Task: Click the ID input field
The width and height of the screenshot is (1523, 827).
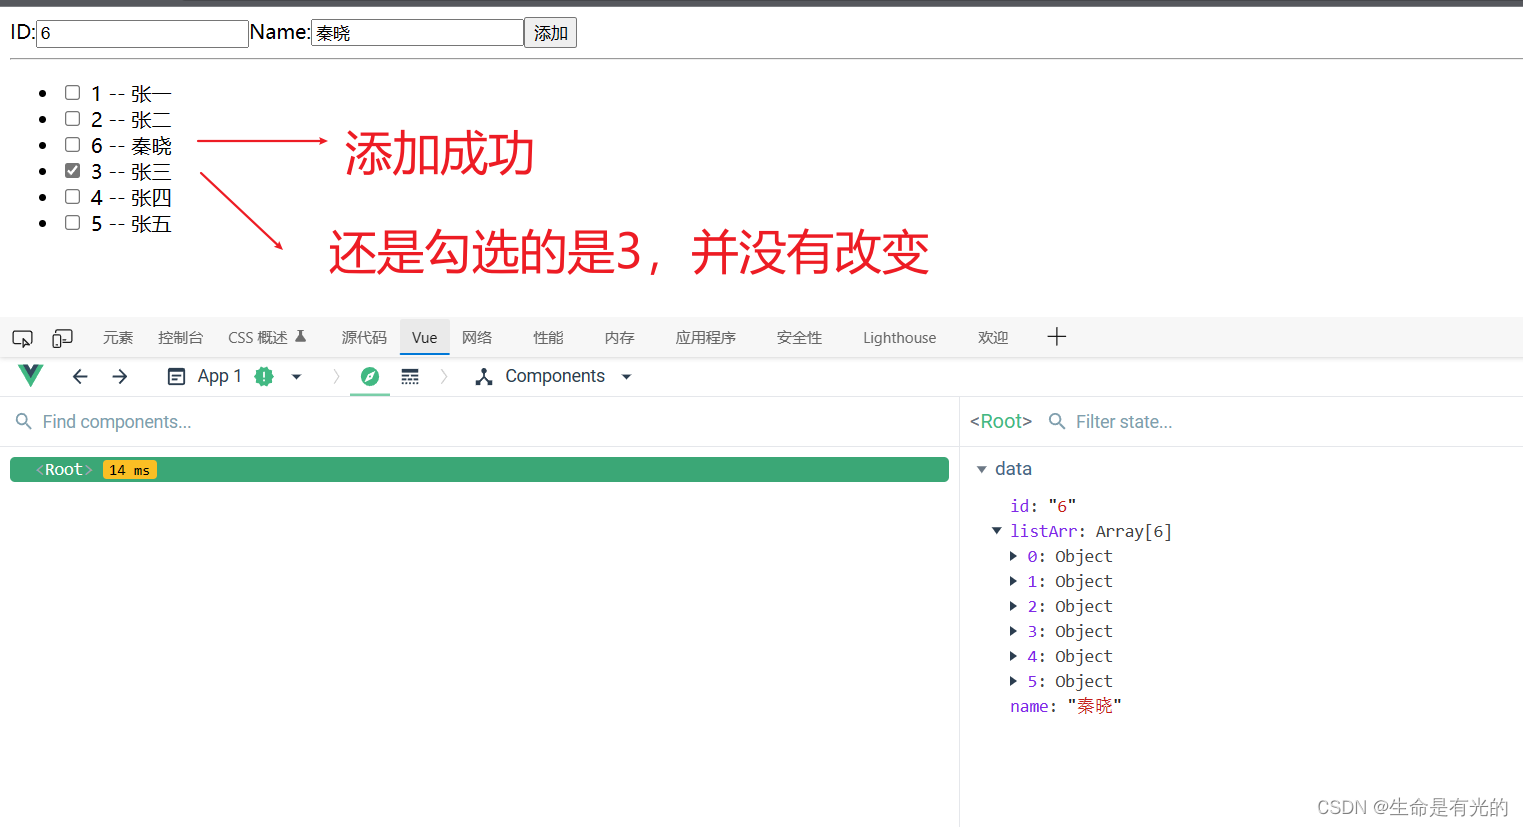Action: click(x=143, y=33)
